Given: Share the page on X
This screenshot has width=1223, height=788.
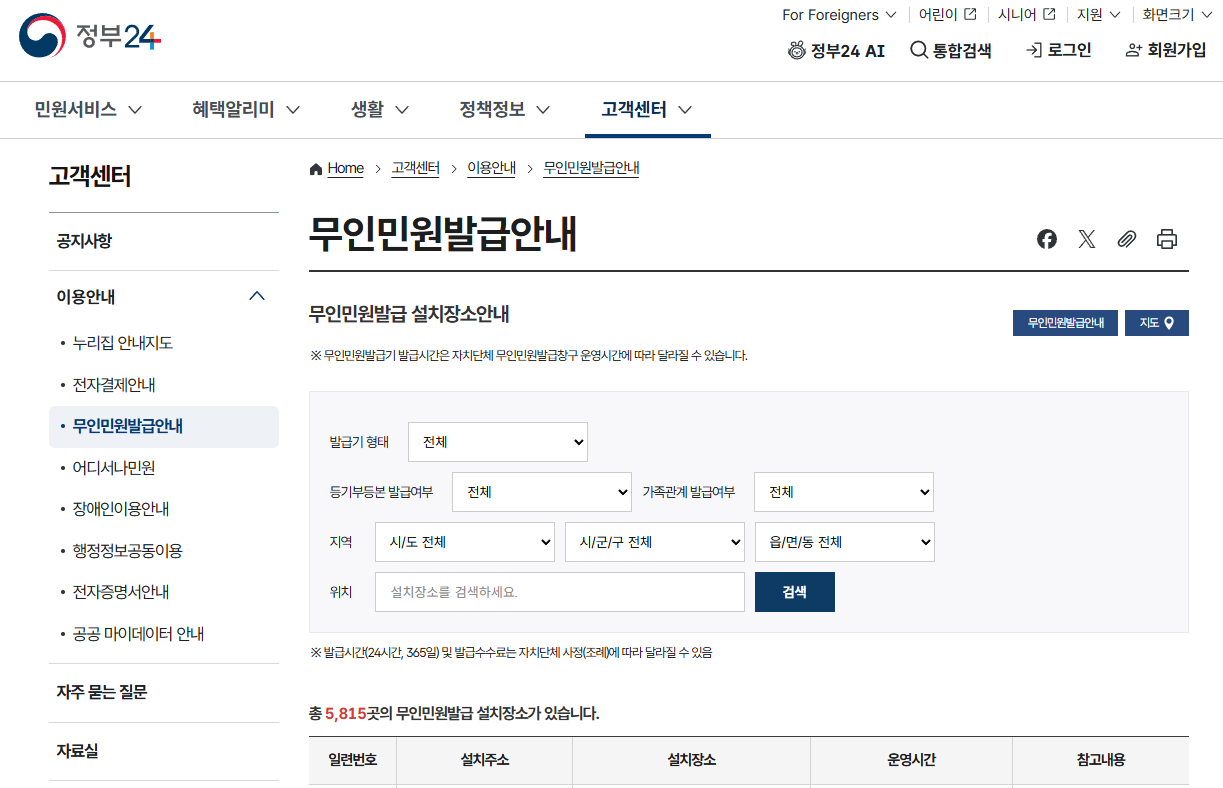Looking at the screenshot, I should tap(1087, 239).
